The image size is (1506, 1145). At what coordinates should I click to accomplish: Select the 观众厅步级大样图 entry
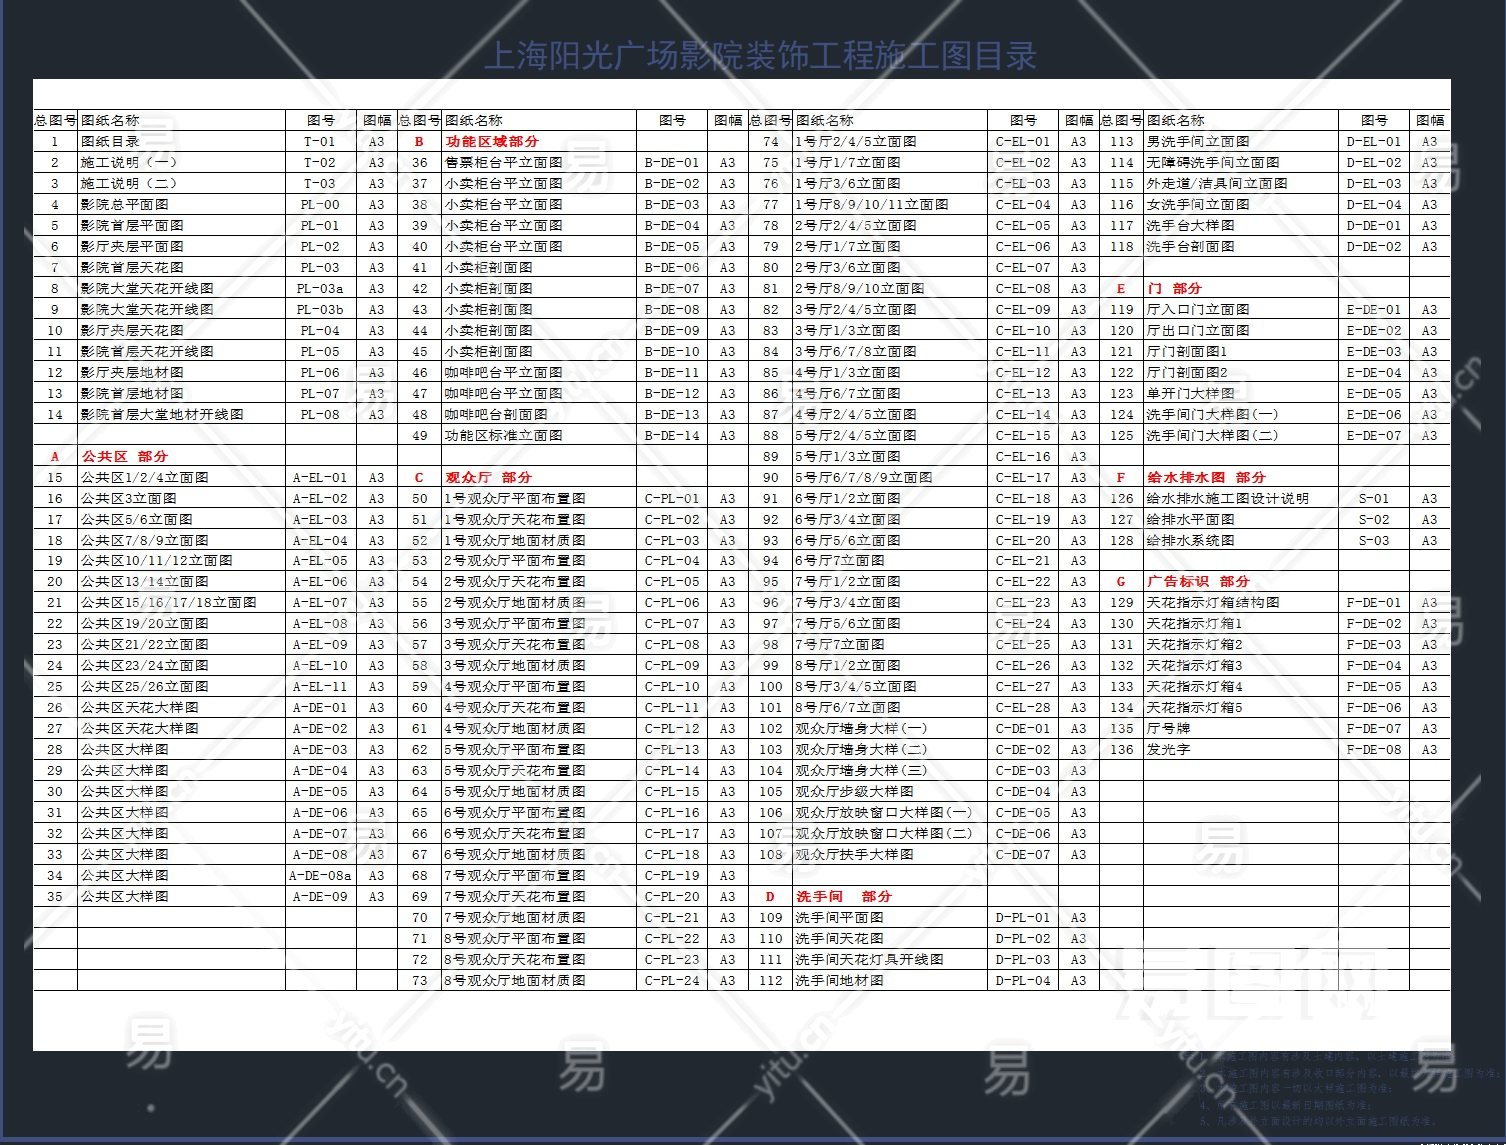click(x=854, y=792)
